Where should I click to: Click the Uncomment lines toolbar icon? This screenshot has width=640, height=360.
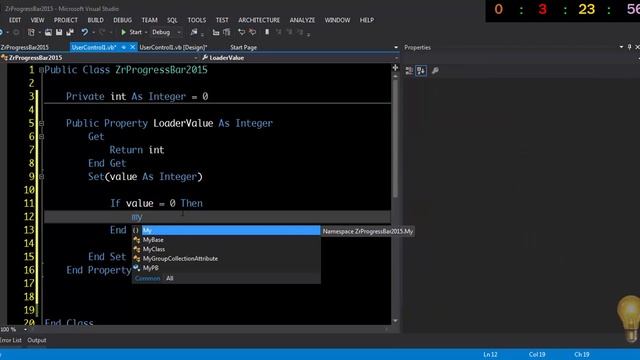(227, 32)
